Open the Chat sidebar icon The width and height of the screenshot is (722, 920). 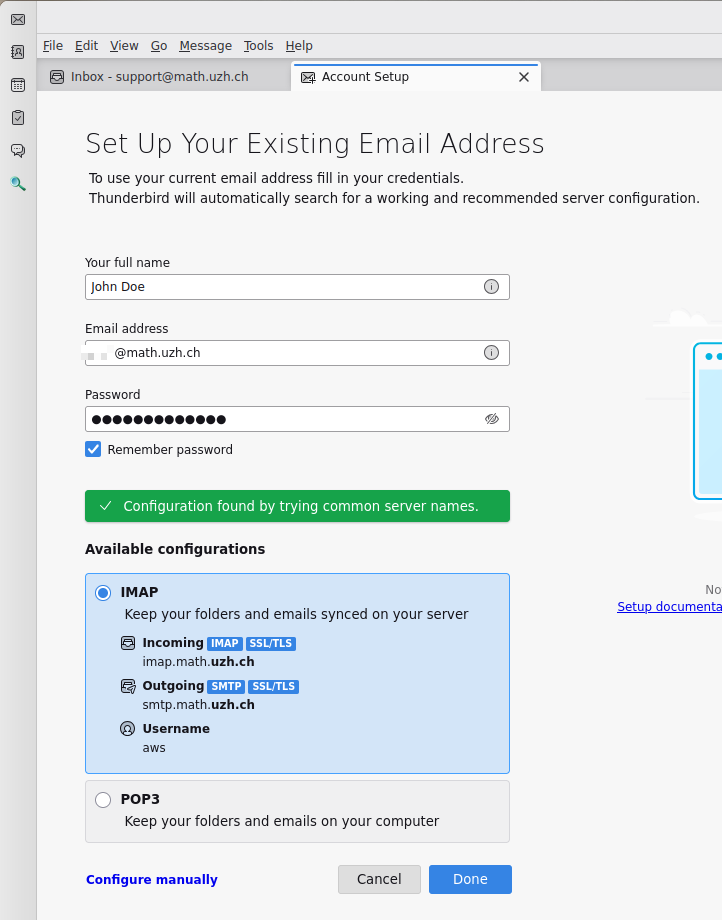pyautogui.click(x=18, y=150)
